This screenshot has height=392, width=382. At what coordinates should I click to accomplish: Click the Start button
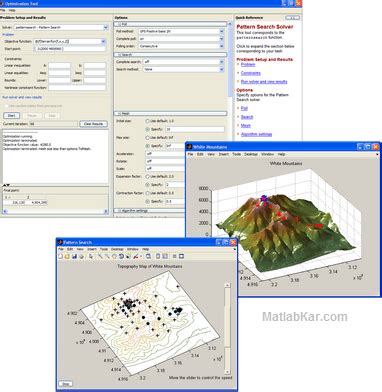pos(11,116)
